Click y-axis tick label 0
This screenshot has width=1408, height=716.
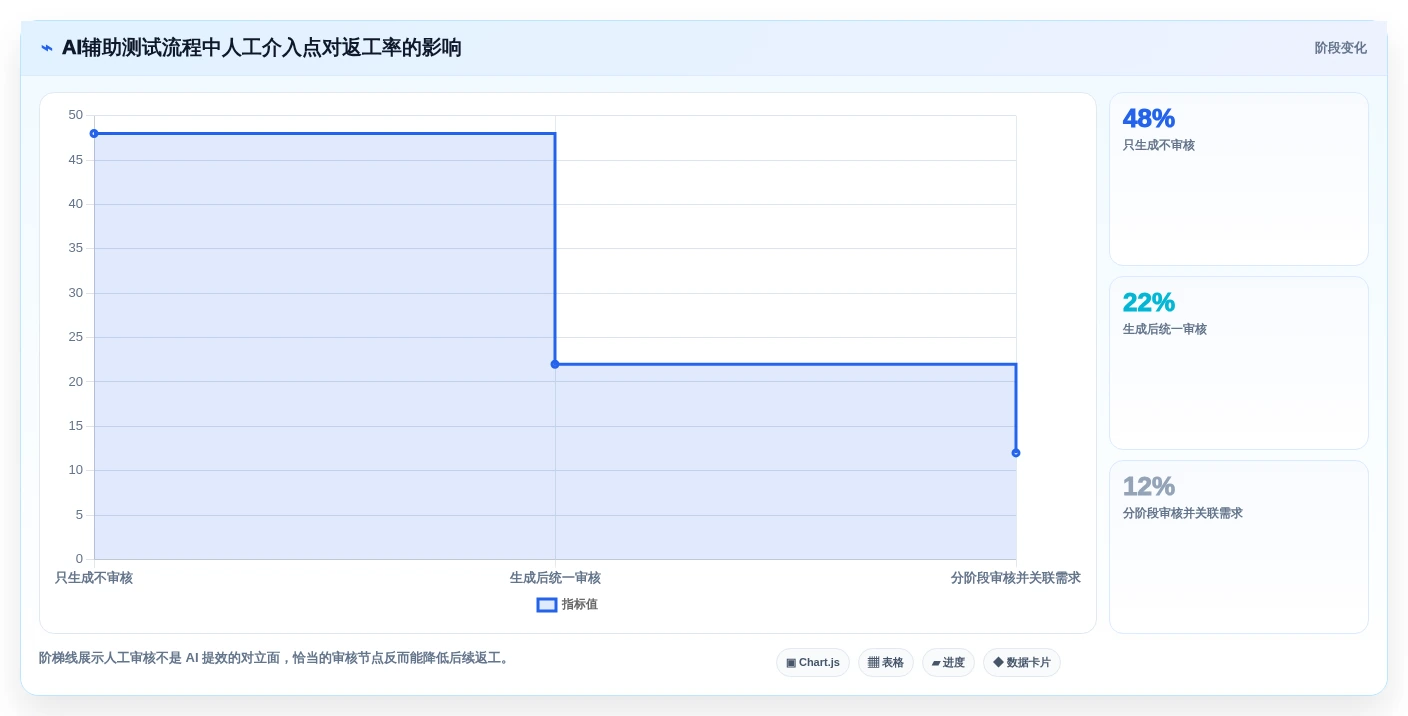tap(79, 559)
